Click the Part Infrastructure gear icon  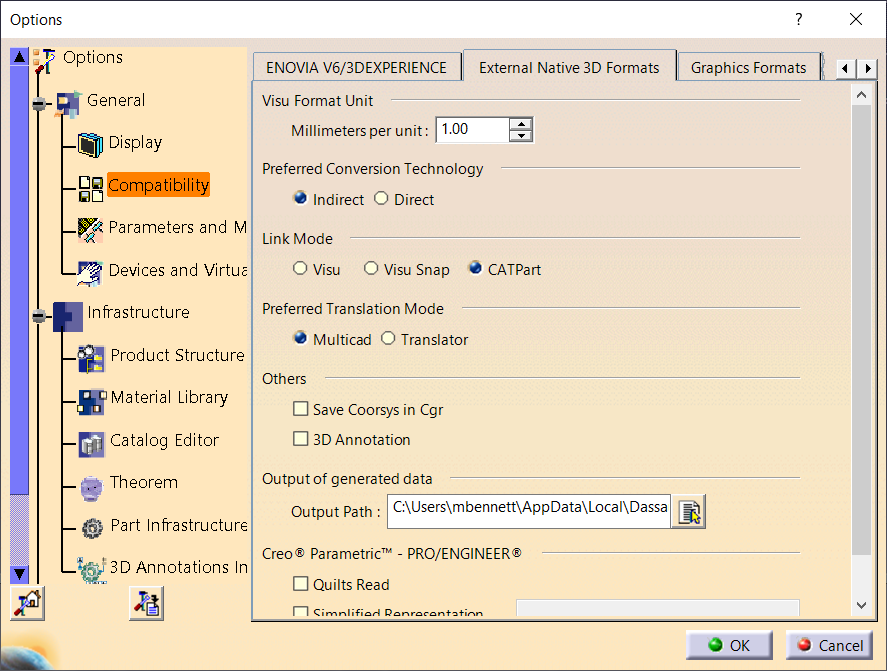(92, 528)
